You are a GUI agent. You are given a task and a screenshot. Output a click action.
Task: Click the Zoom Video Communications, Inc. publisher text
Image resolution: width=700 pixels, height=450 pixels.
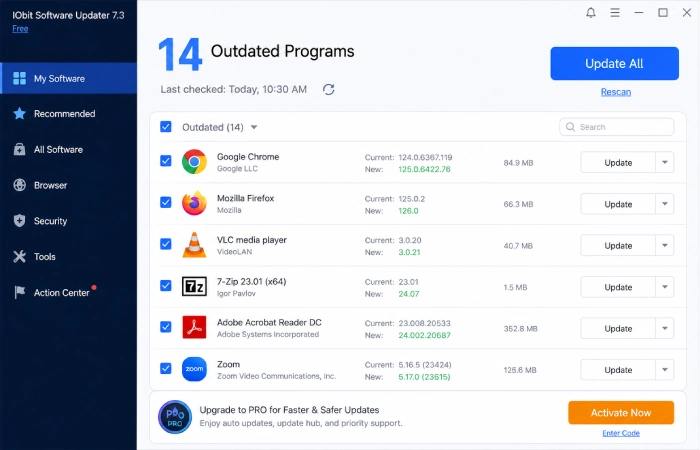pyautogui.click(x=276, y=376)
